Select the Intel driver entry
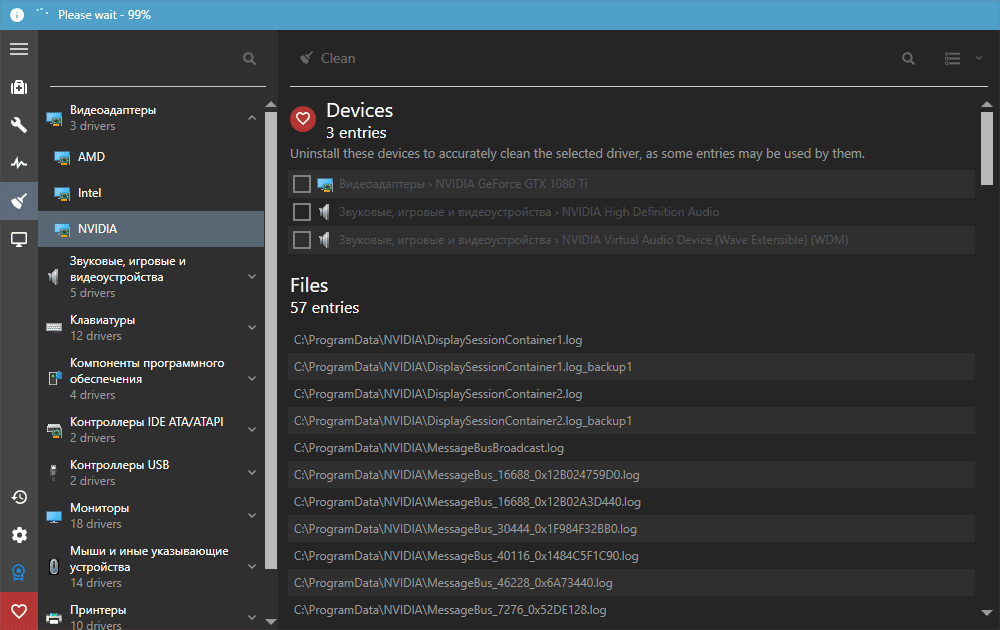This screenshot has height=630, width=1000. click(x=90, y=193)
